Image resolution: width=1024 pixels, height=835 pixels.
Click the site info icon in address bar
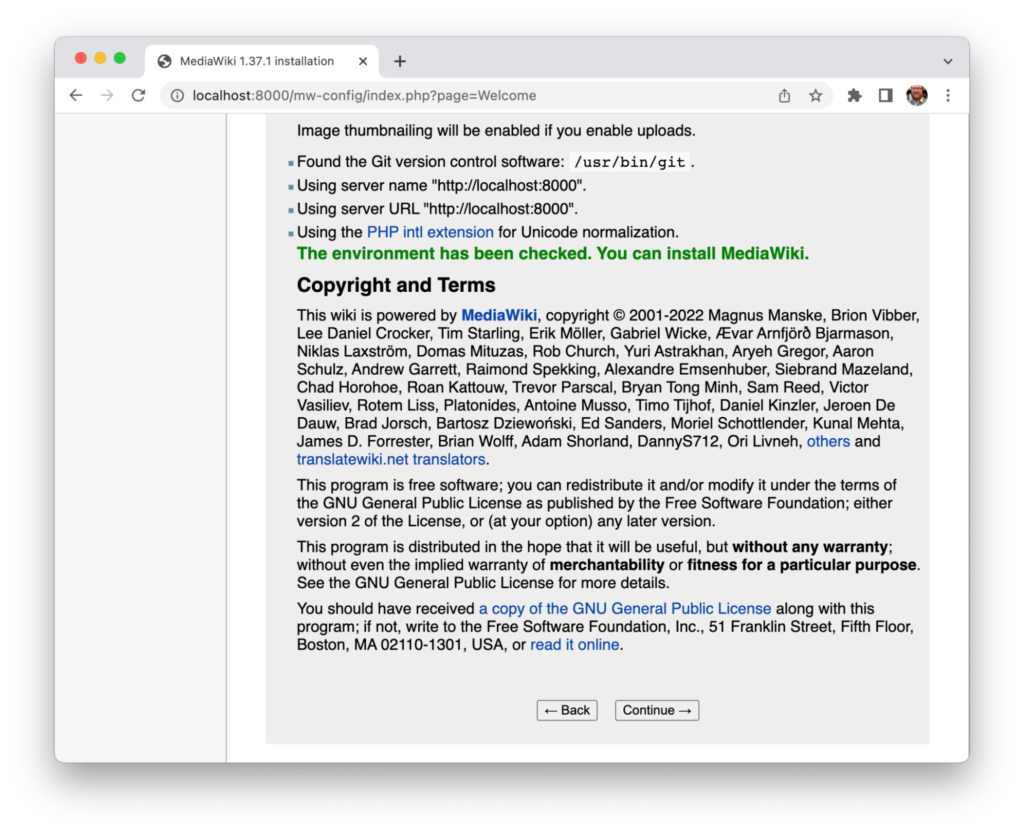coord(175,95)
